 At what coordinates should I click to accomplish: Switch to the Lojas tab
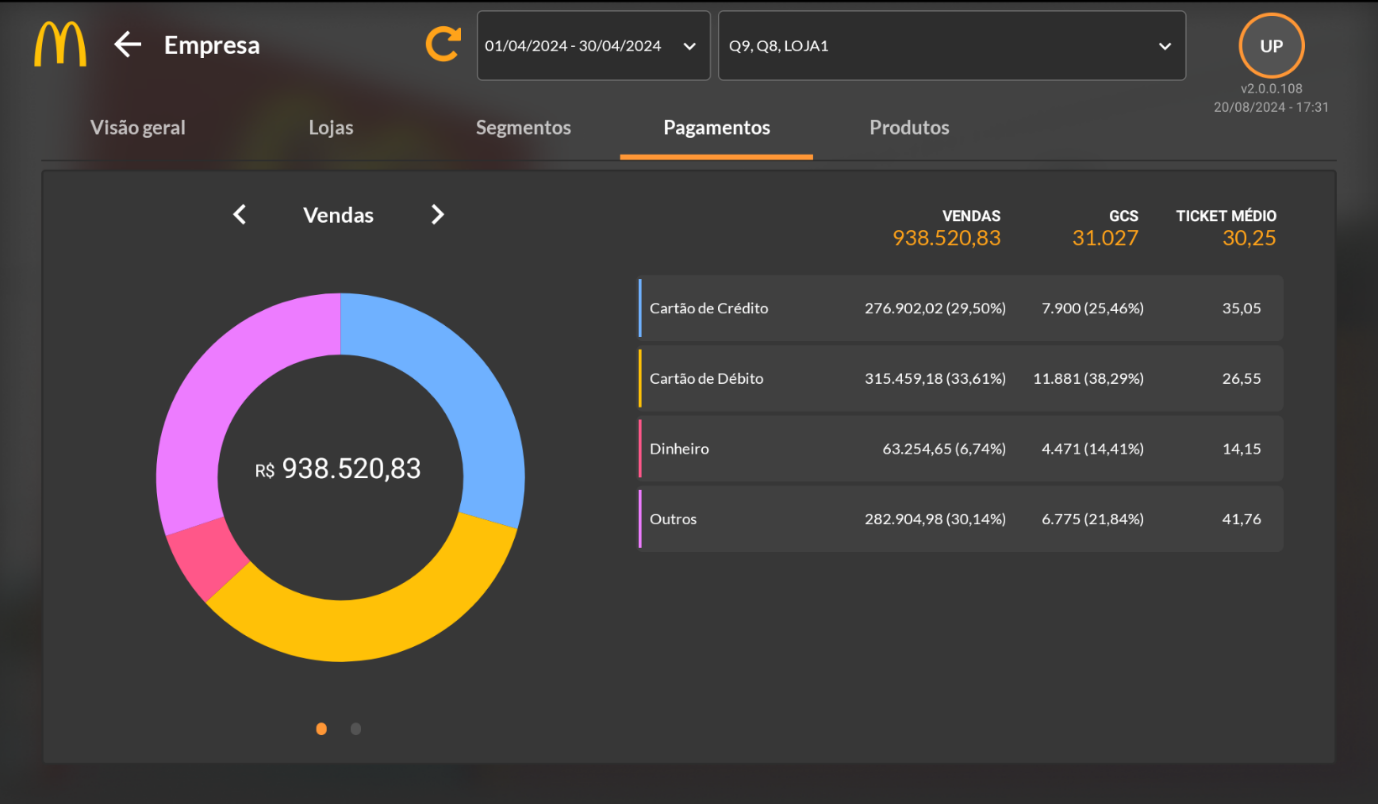[331, 128]
